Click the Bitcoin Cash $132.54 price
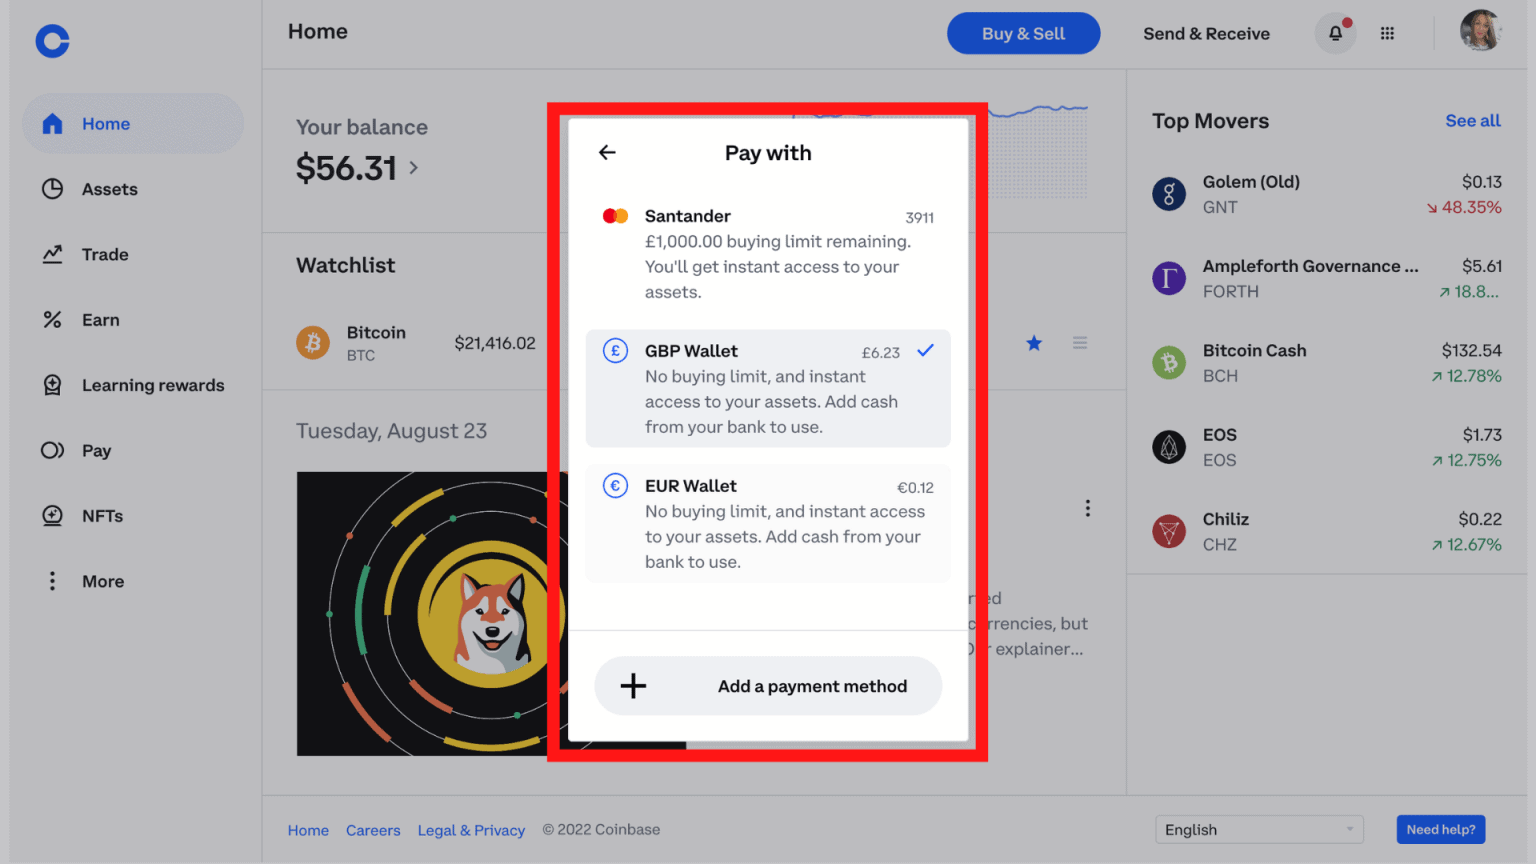The width and height of the screenshot is (1536, 864). 1471,351
